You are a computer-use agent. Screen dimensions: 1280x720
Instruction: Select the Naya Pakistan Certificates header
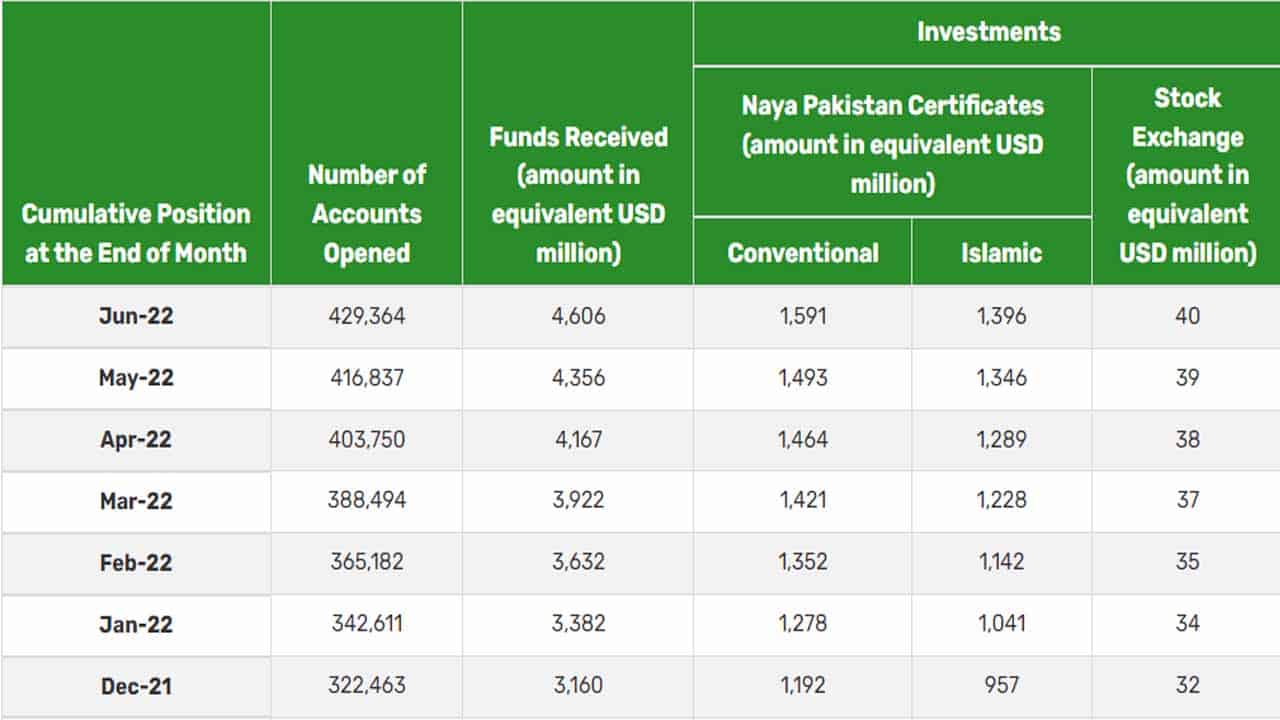pyautogui.click(x=892, y=144)
